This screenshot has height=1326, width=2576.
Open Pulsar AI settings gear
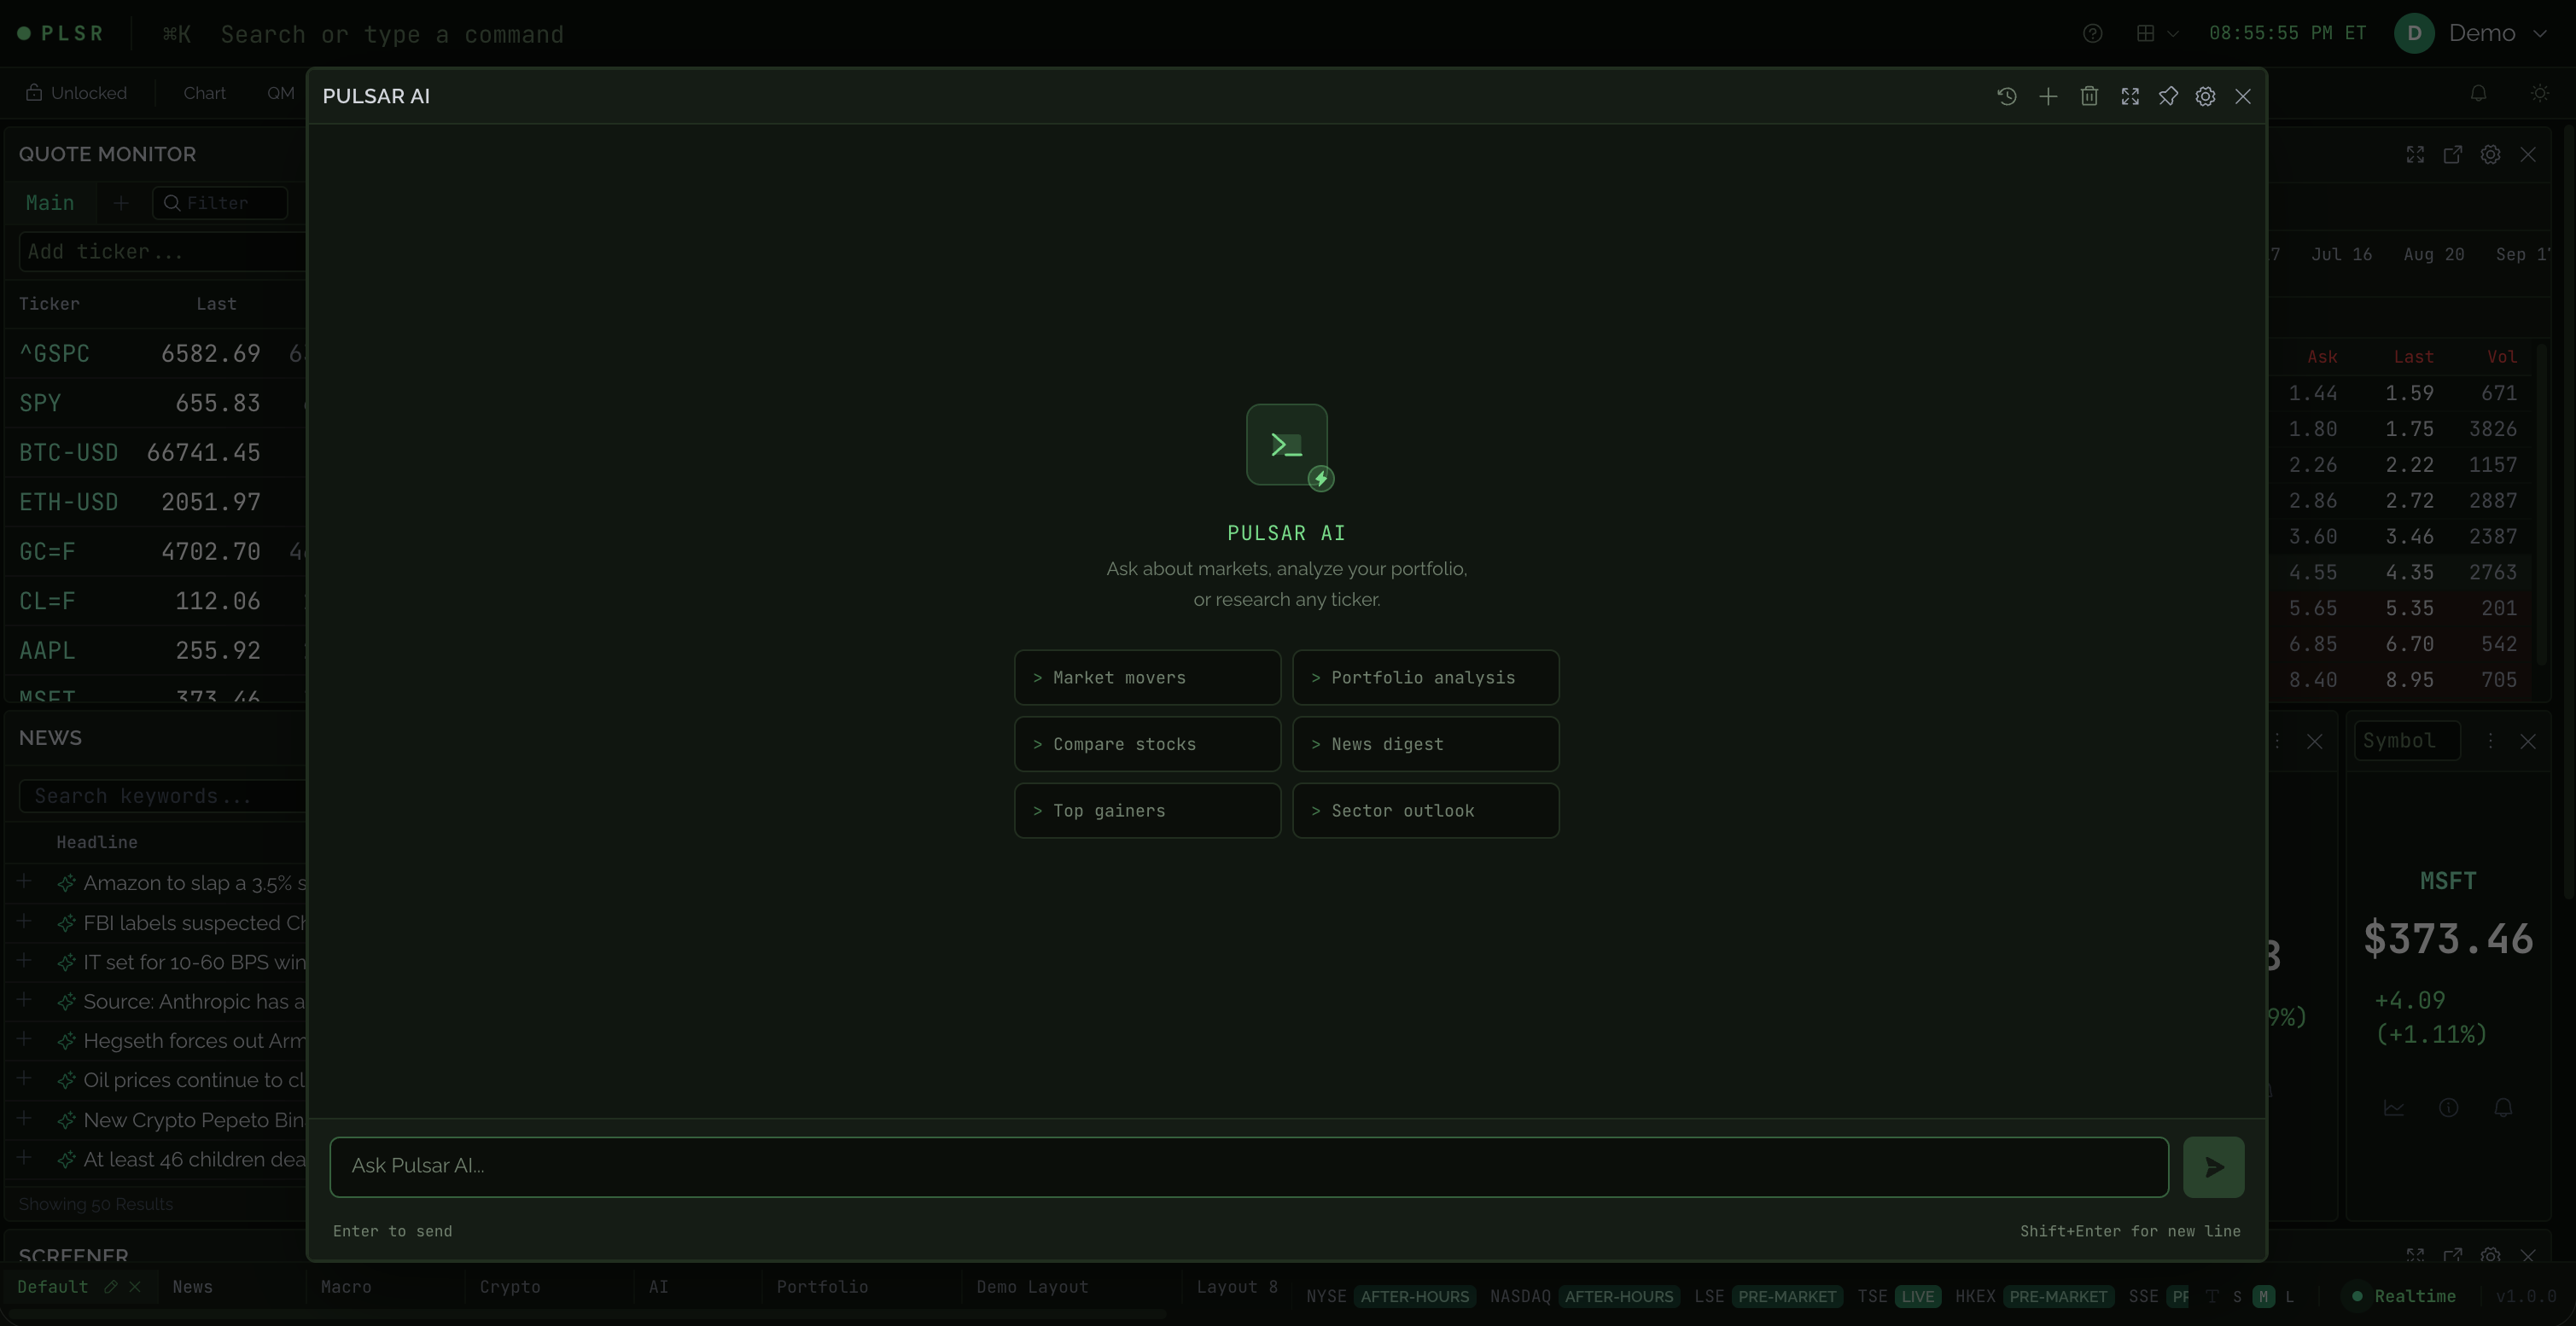point(2205,96)
